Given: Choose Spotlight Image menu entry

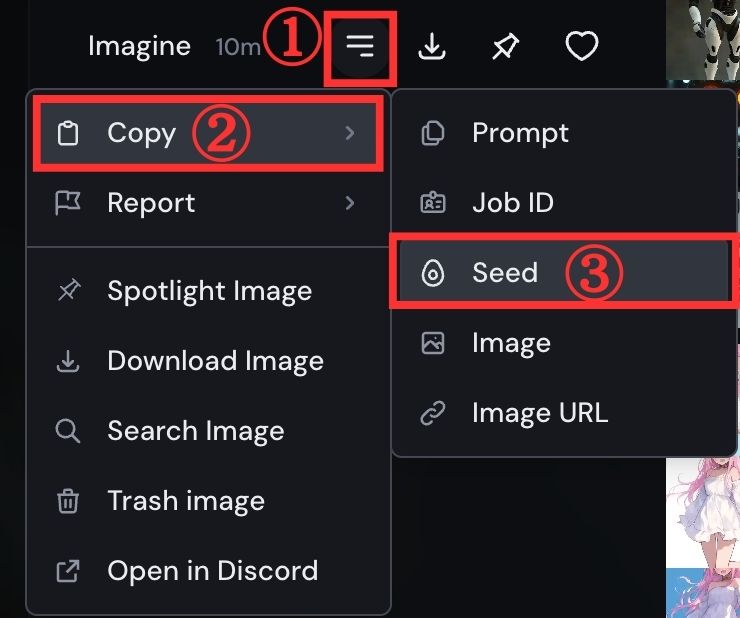Looking at the screenshot, I should pos(209,291).
